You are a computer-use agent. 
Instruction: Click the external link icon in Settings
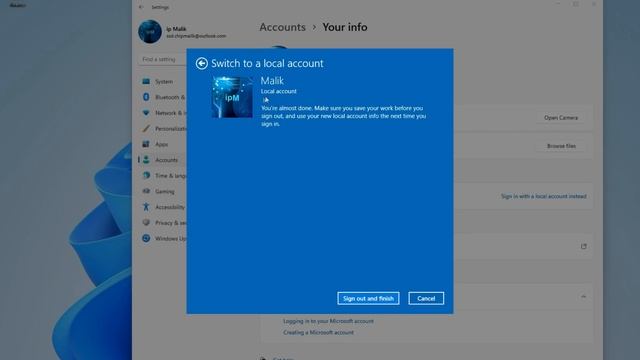coord(583,247)
